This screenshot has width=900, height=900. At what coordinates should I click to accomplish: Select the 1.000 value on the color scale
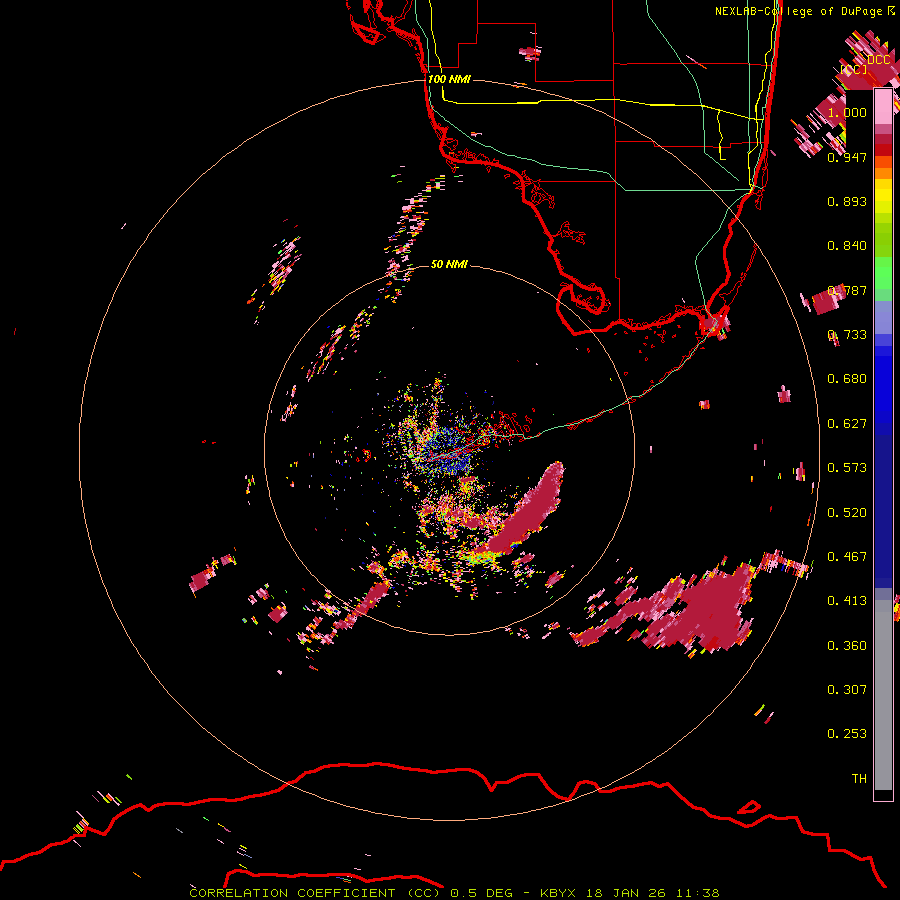847,112
